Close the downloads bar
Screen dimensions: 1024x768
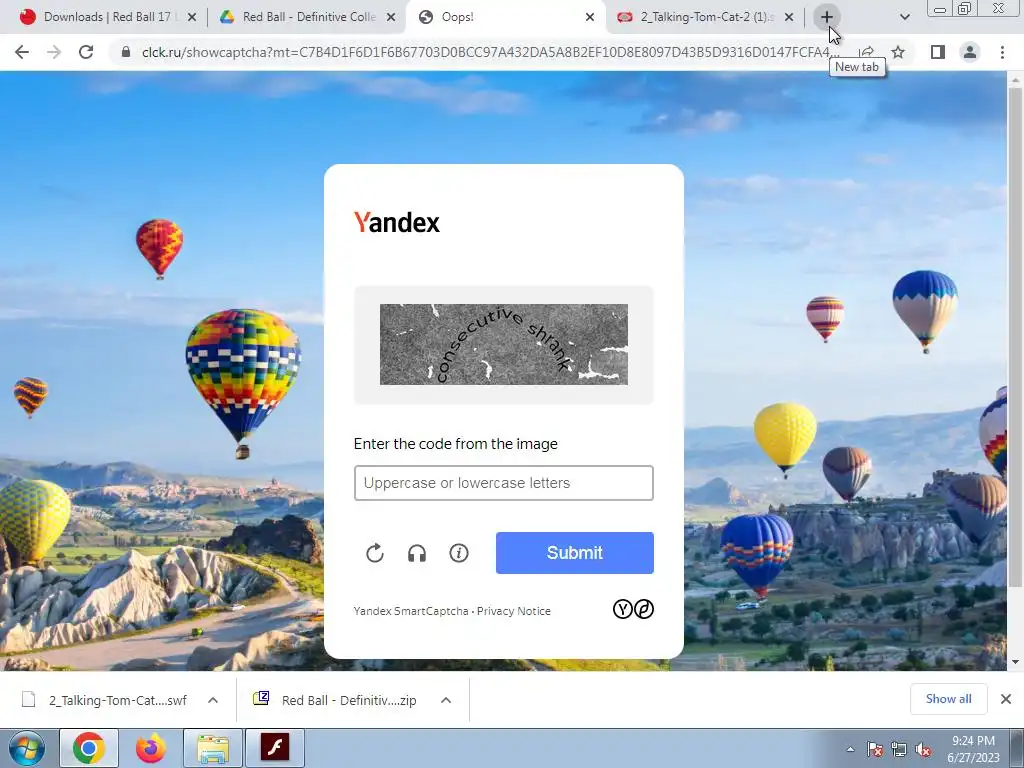[x=1006, y=699]
